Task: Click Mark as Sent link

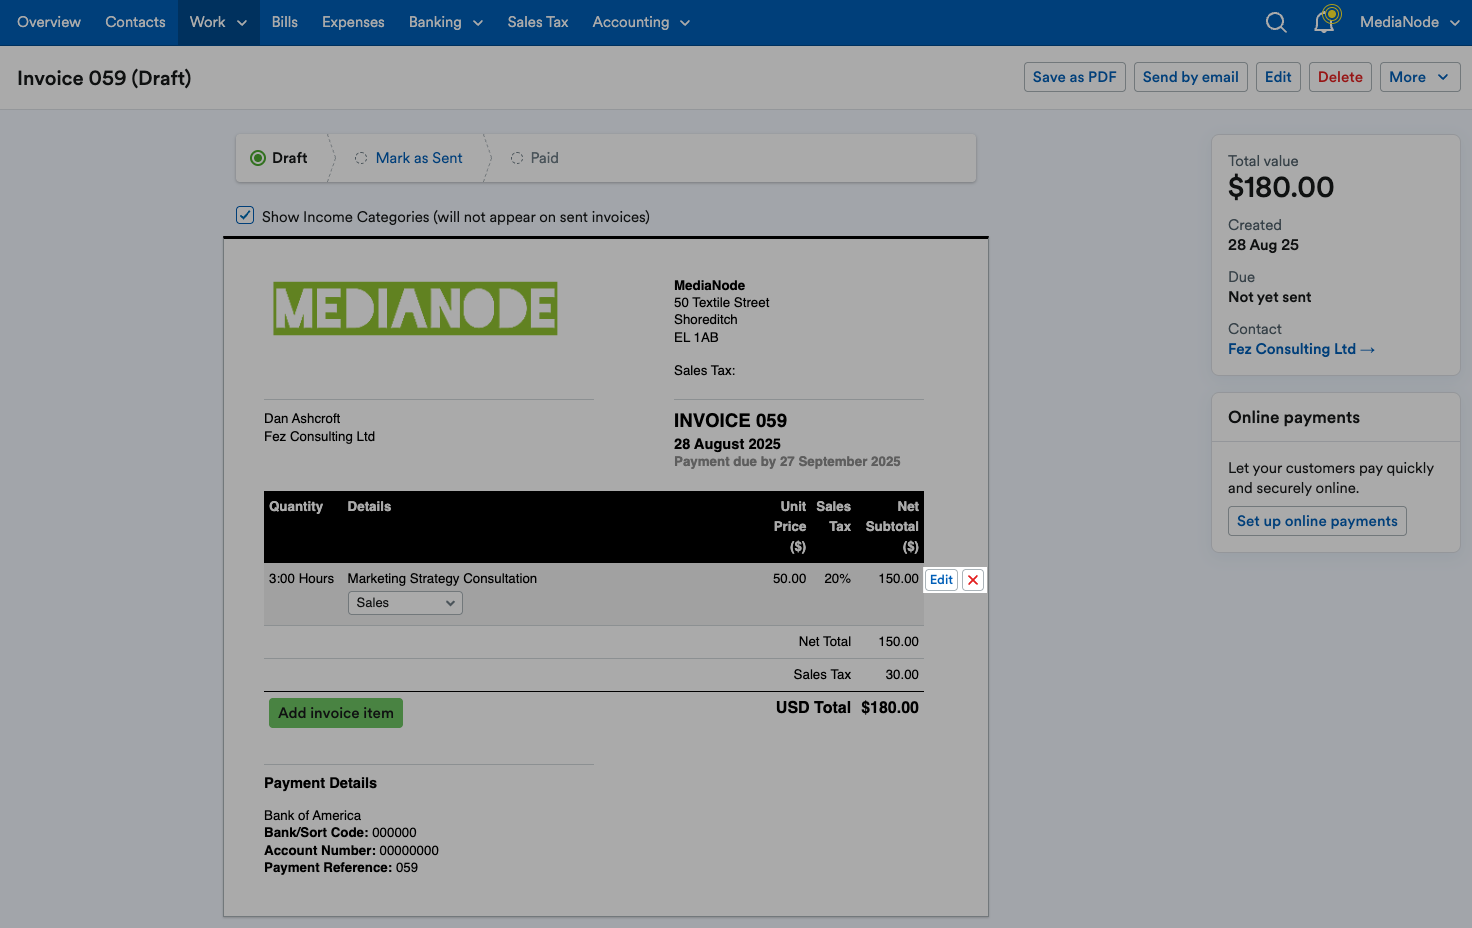Action: pos(419,158)
